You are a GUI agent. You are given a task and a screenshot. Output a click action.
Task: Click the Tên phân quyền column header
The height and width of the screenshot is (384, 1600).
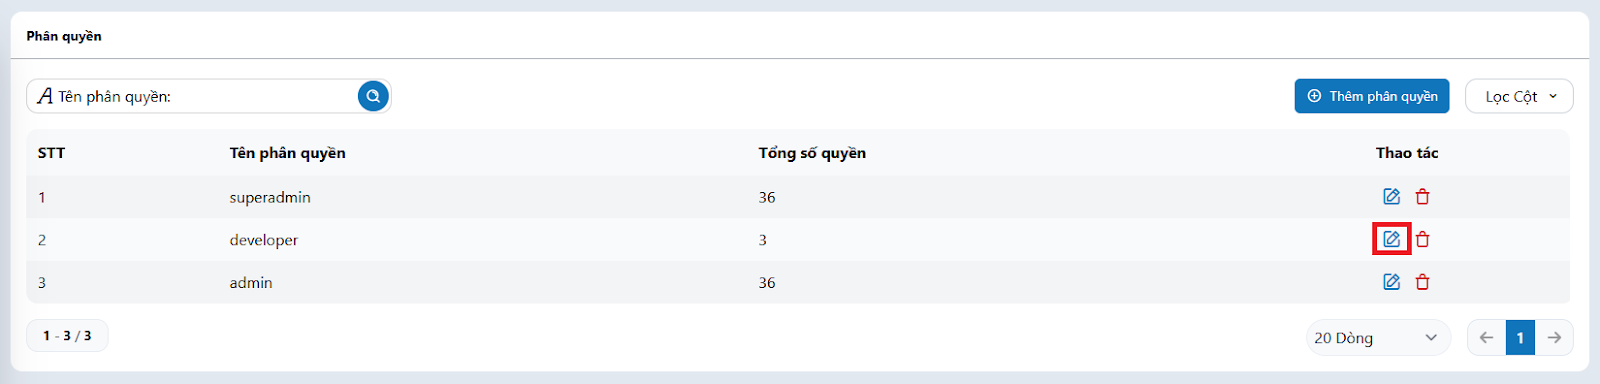tap(287, 153)
